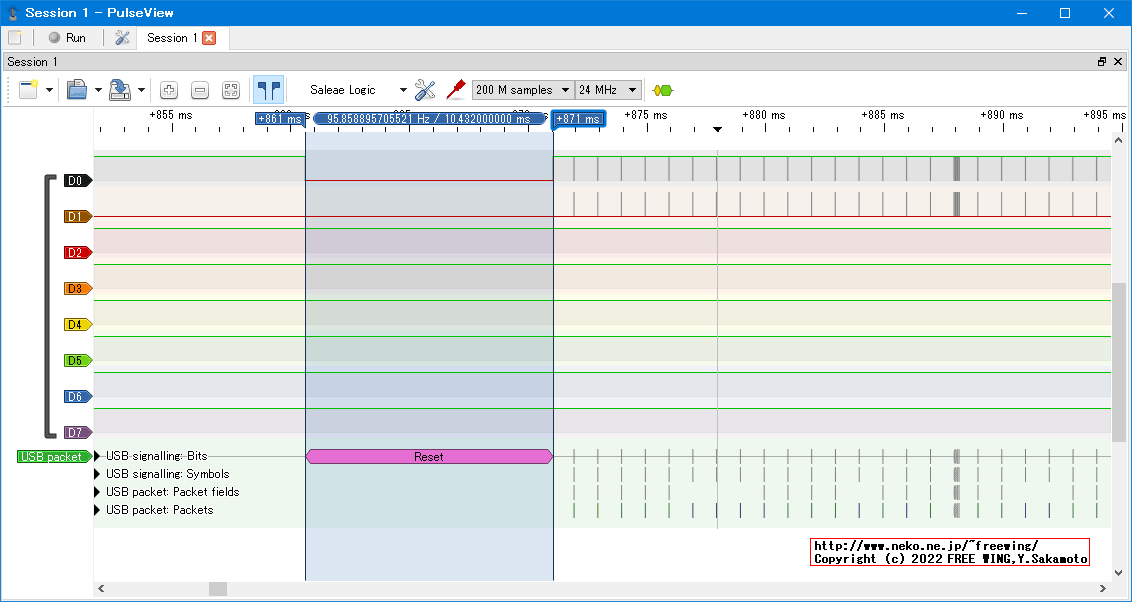Expand the USB signalling: Bits row

tap(98, 456)
